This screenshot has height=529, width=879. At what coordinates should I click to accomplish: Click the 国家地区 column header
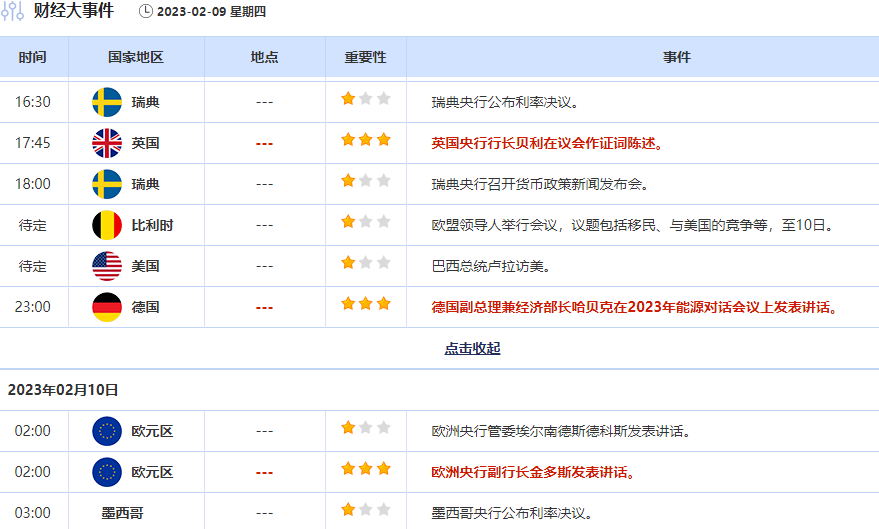point(135,57)
